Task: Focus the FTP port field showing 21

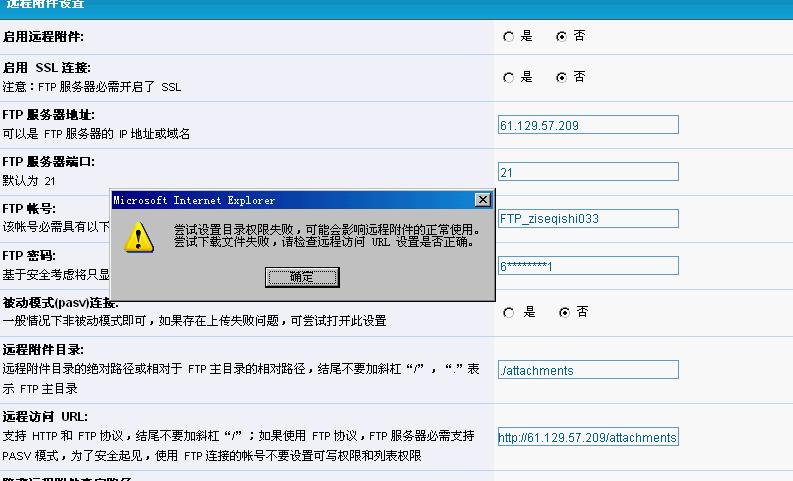Action: (x=588, y=172)
